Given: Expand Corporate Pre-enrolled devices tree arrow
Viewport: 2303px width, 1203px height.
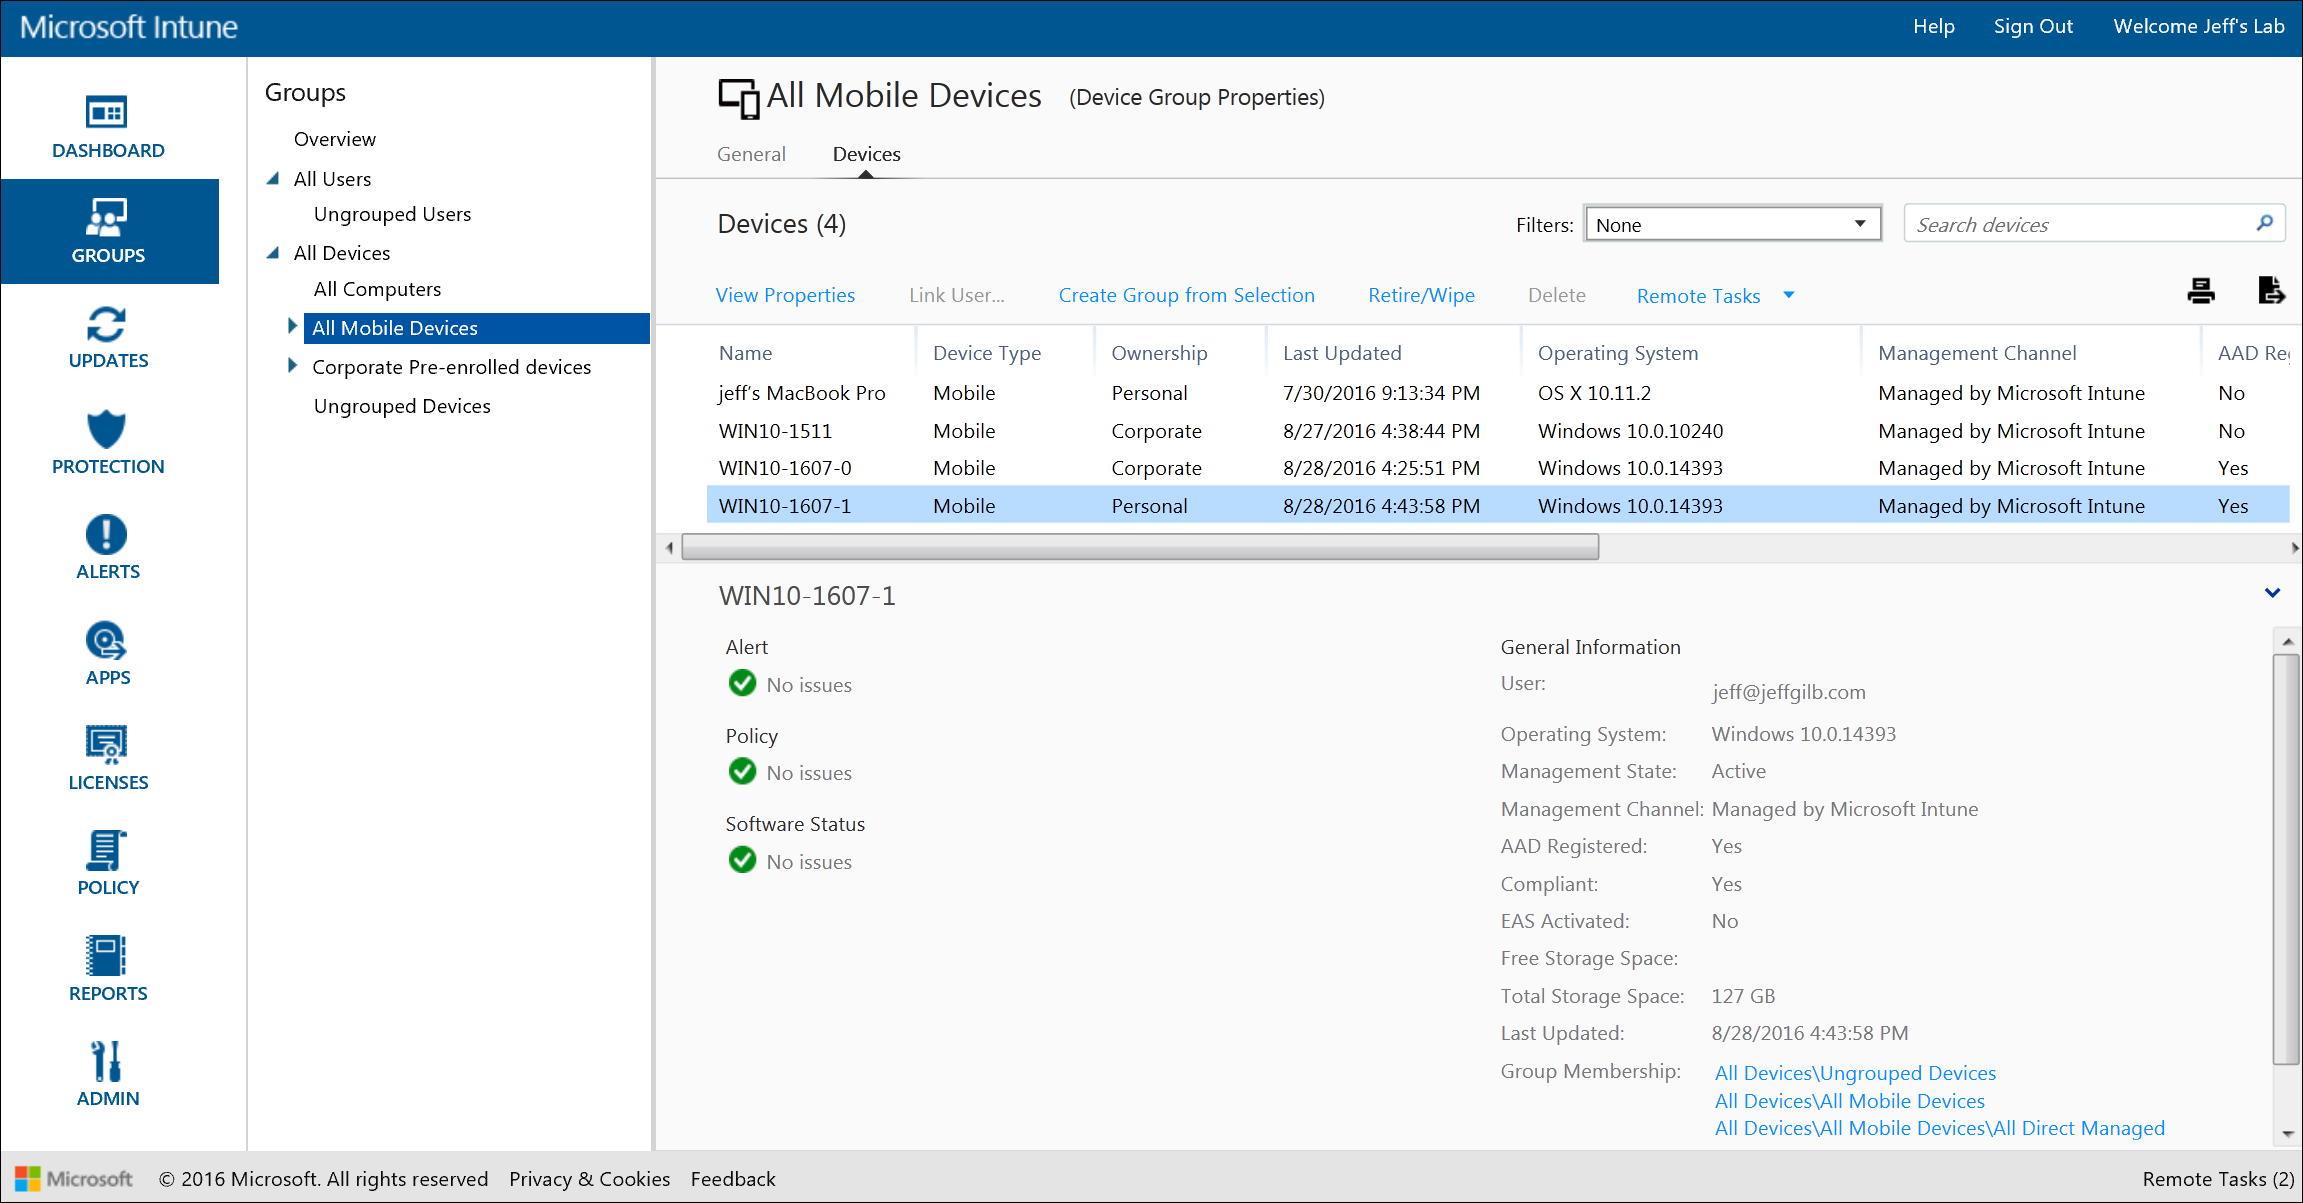Looking at the screenshot, I should click(292, 365).
